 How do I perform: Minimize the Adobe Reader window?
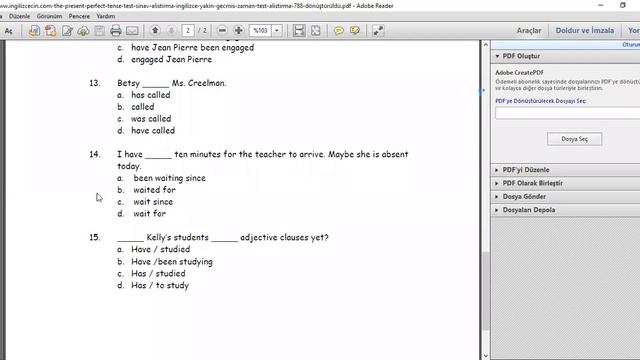click(x=600, y=5)
